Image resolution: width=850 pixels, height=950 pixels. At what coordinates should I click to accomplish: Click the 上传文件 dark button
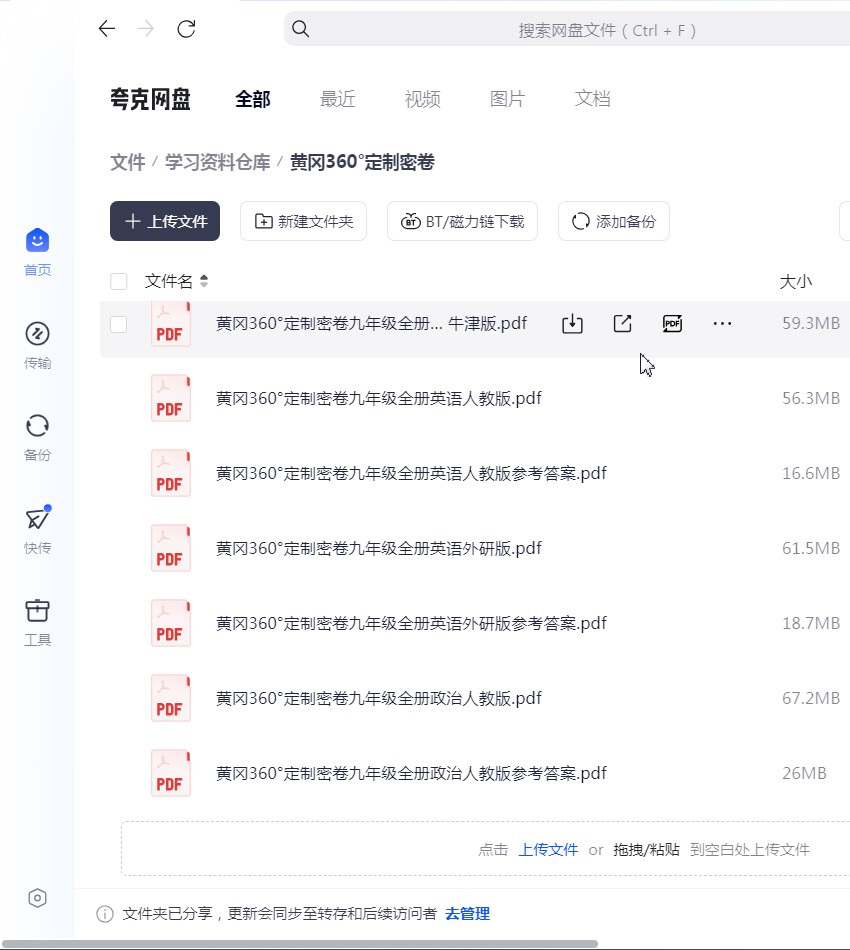coord(165,221)
